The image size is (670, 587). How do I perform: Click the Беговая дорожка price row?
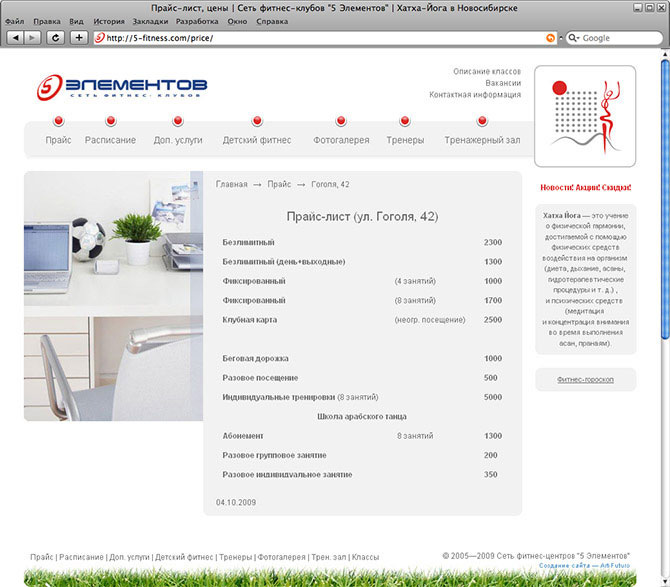[362, 358]
